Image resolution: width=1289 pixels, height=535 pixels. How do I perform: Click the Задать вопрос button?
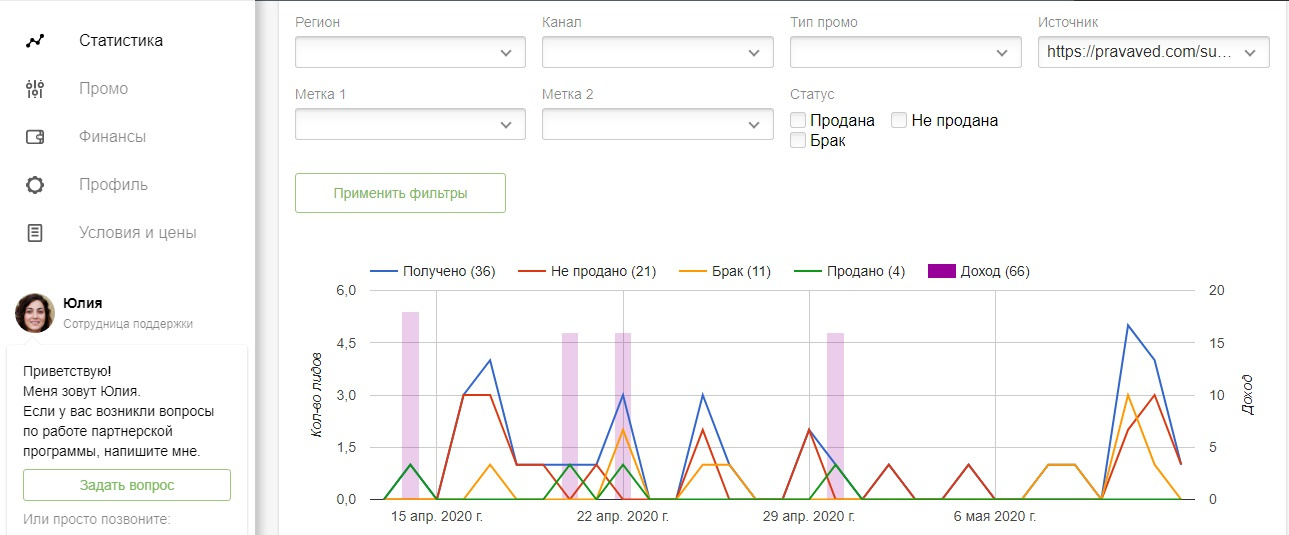pyautogui.click(x=127, y=485)
